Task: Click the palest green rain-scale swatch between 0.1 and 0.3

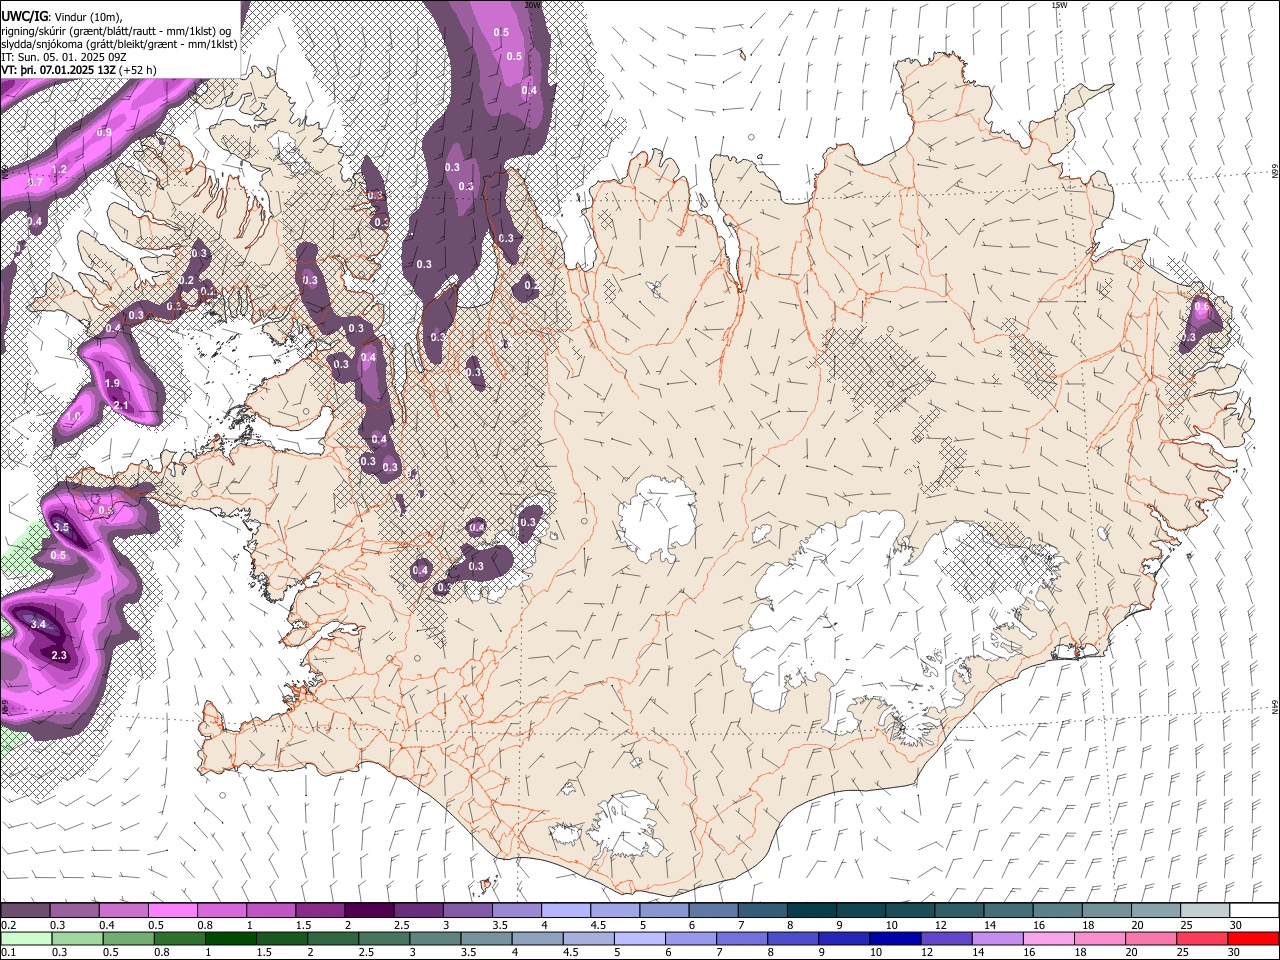Action: click(x=25, y=938)
